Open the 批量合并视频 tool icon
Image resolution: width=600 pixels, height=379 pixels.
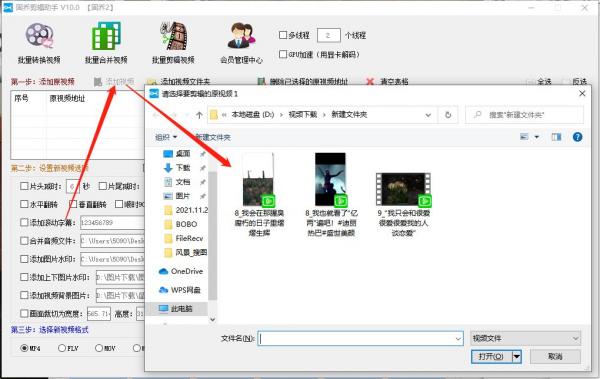tap(106, 36)
